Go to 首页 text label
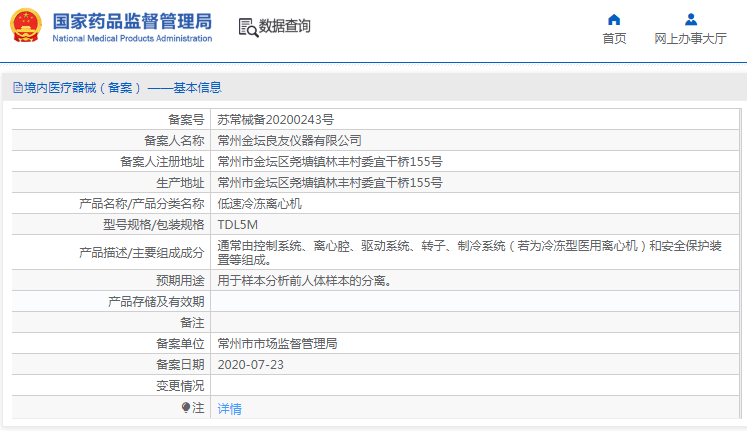The image size is (747, 431). pos(614,39)
